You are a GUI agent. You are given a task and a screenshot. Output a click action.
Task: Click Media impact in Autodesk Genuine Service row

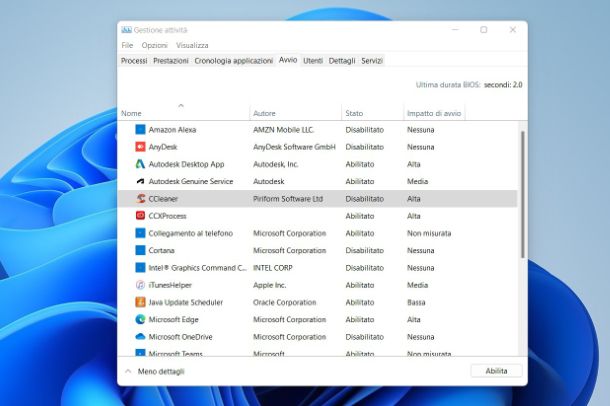click(x=417, y=181)
